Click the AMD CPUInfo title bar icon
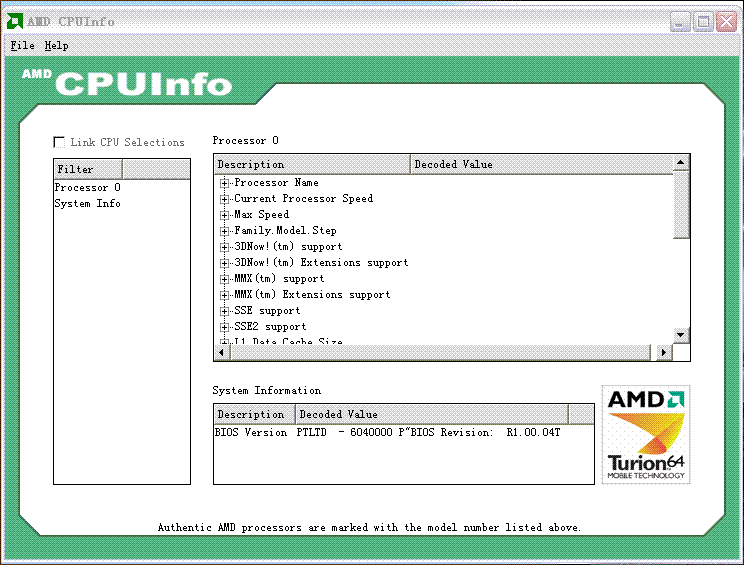The height and width of the screenshot is (565, 744). pyautogui.click(x=15, y=21)
